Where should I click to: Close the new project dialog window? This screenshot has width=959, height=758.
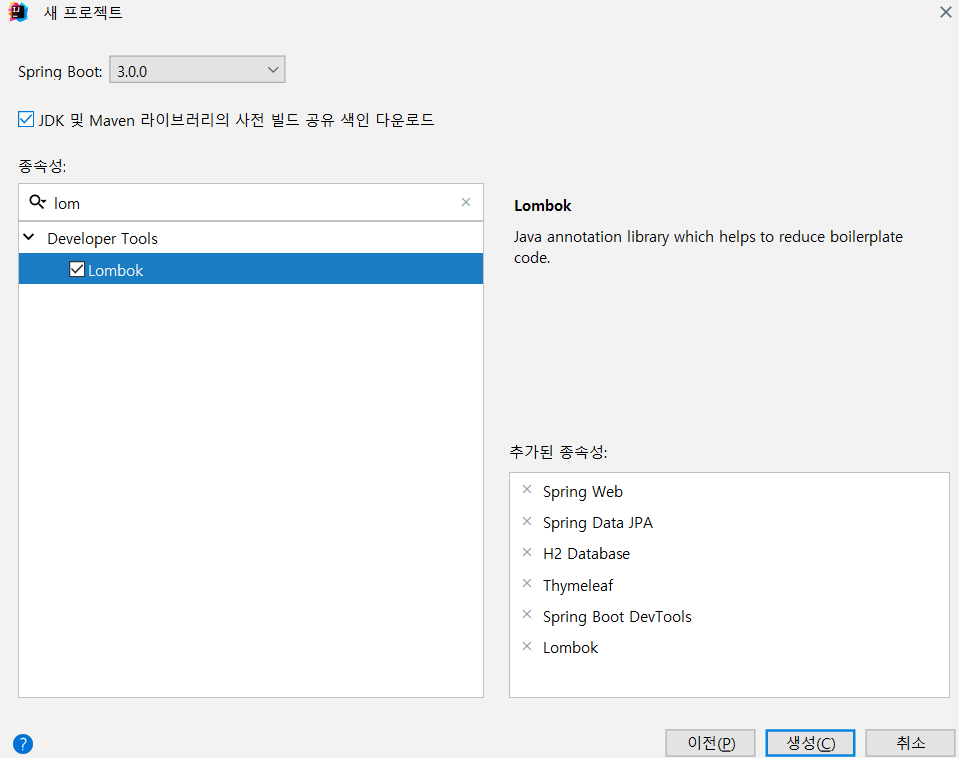tap(946, 12)
